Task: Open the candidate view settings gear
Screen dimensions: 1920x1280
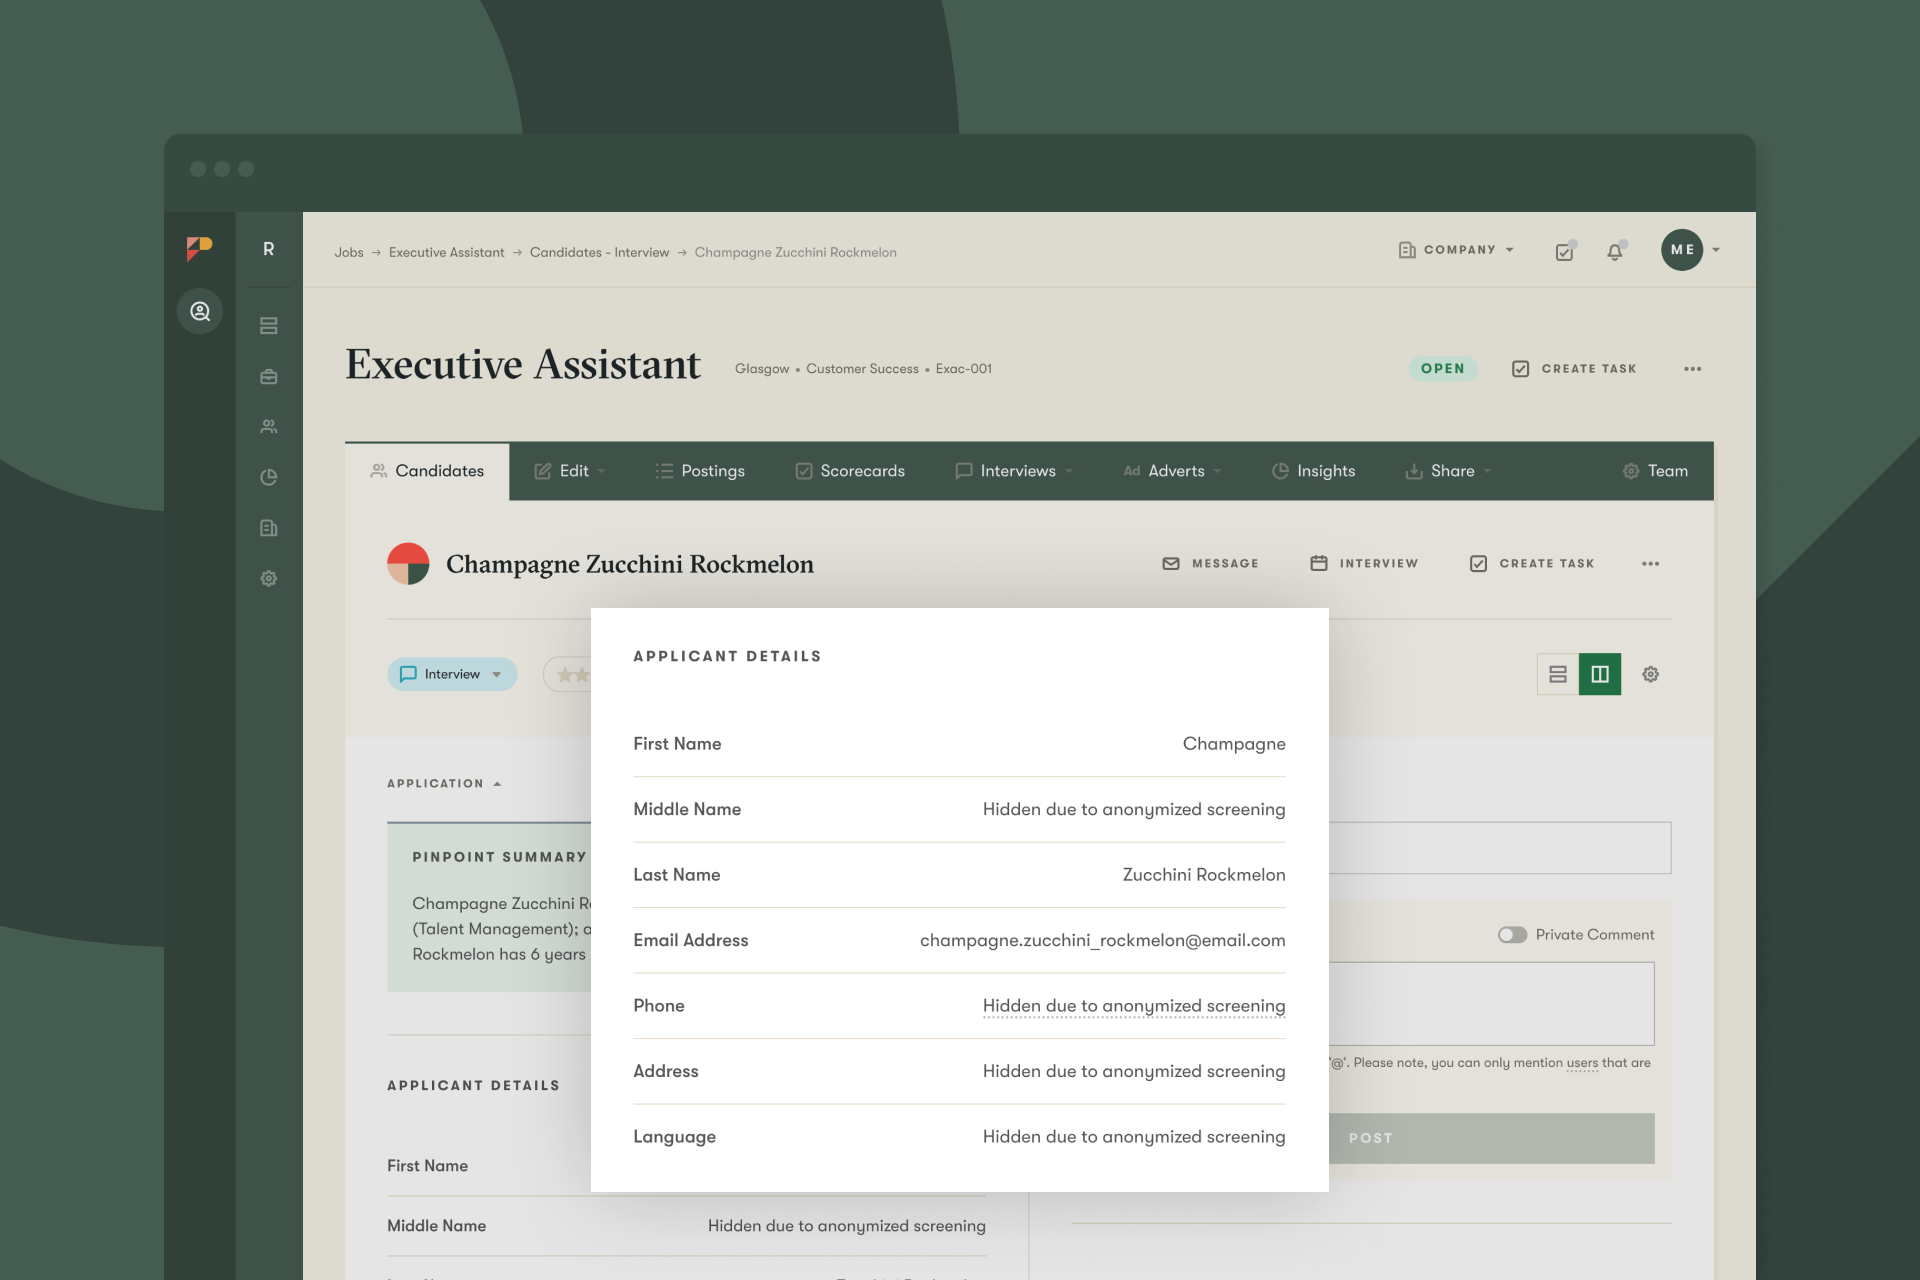Action: 1650,674
